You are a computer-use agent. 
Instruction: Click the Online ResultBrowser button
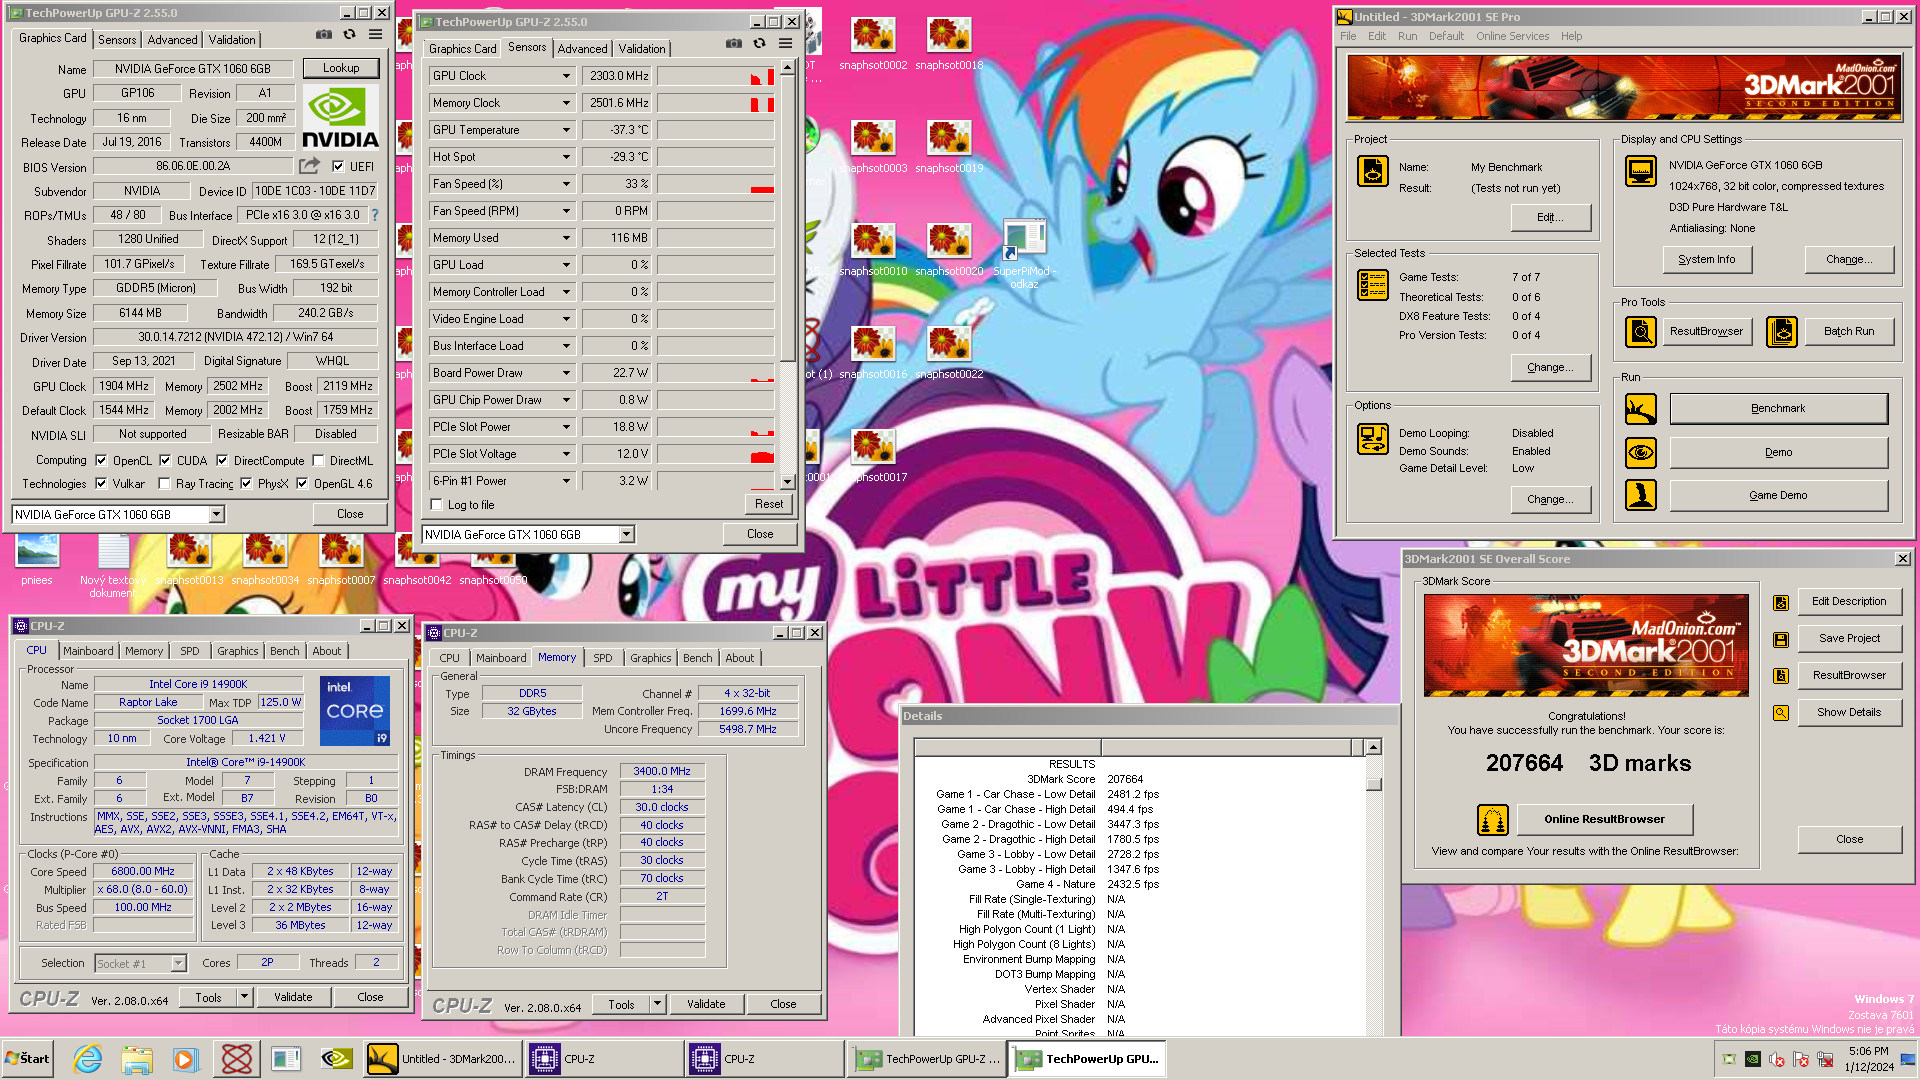[x=1604, y=820]
